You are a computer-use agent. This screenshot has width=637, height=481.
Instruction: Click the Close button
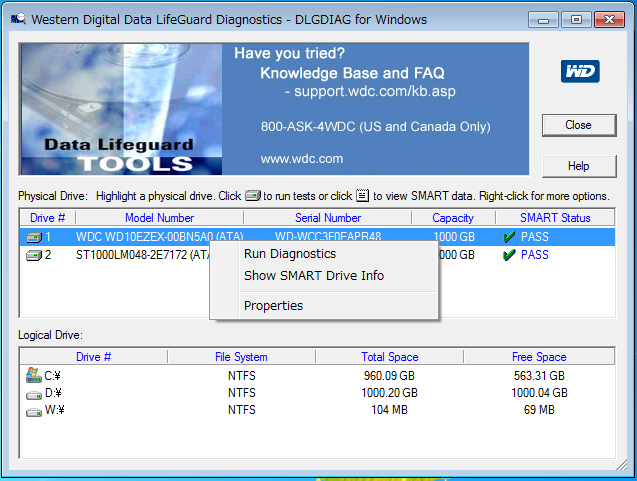pos(579,125)
